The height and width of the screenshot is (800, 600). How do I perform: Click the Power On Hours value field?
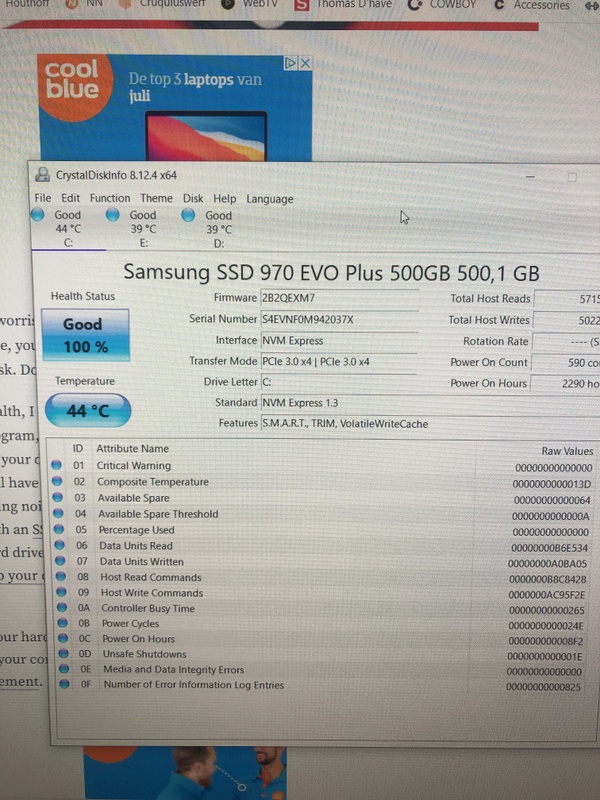pos(565,383)
